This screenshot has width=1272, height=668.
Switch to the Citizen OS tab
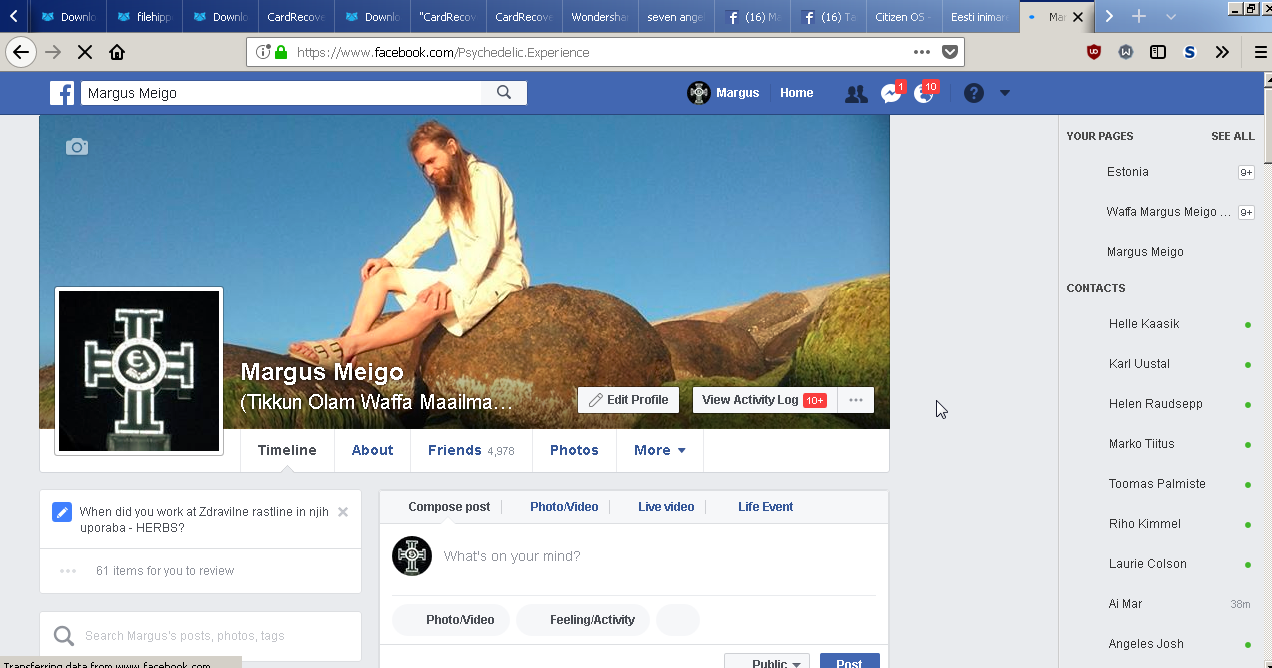pos(904,17)
